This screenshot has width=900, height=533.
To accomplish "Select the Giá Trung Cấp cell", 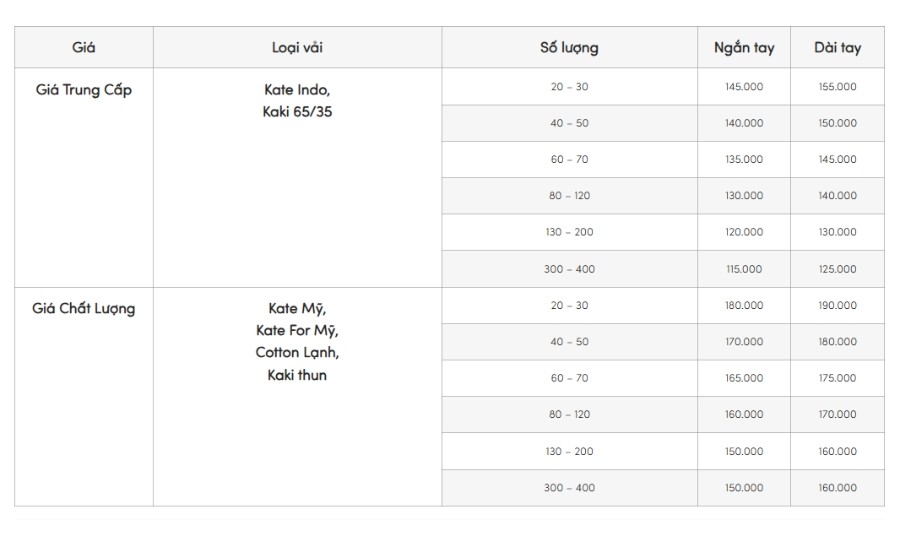I will (x=84, y=177).
